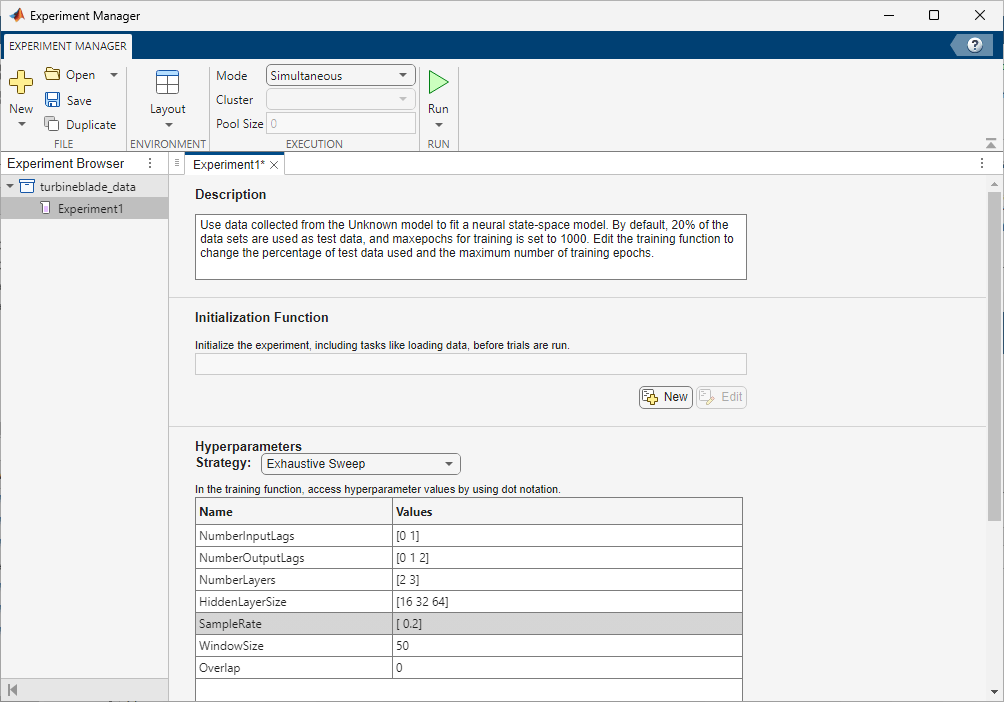Open the Experiment Browser options menu

coord(150,163)
